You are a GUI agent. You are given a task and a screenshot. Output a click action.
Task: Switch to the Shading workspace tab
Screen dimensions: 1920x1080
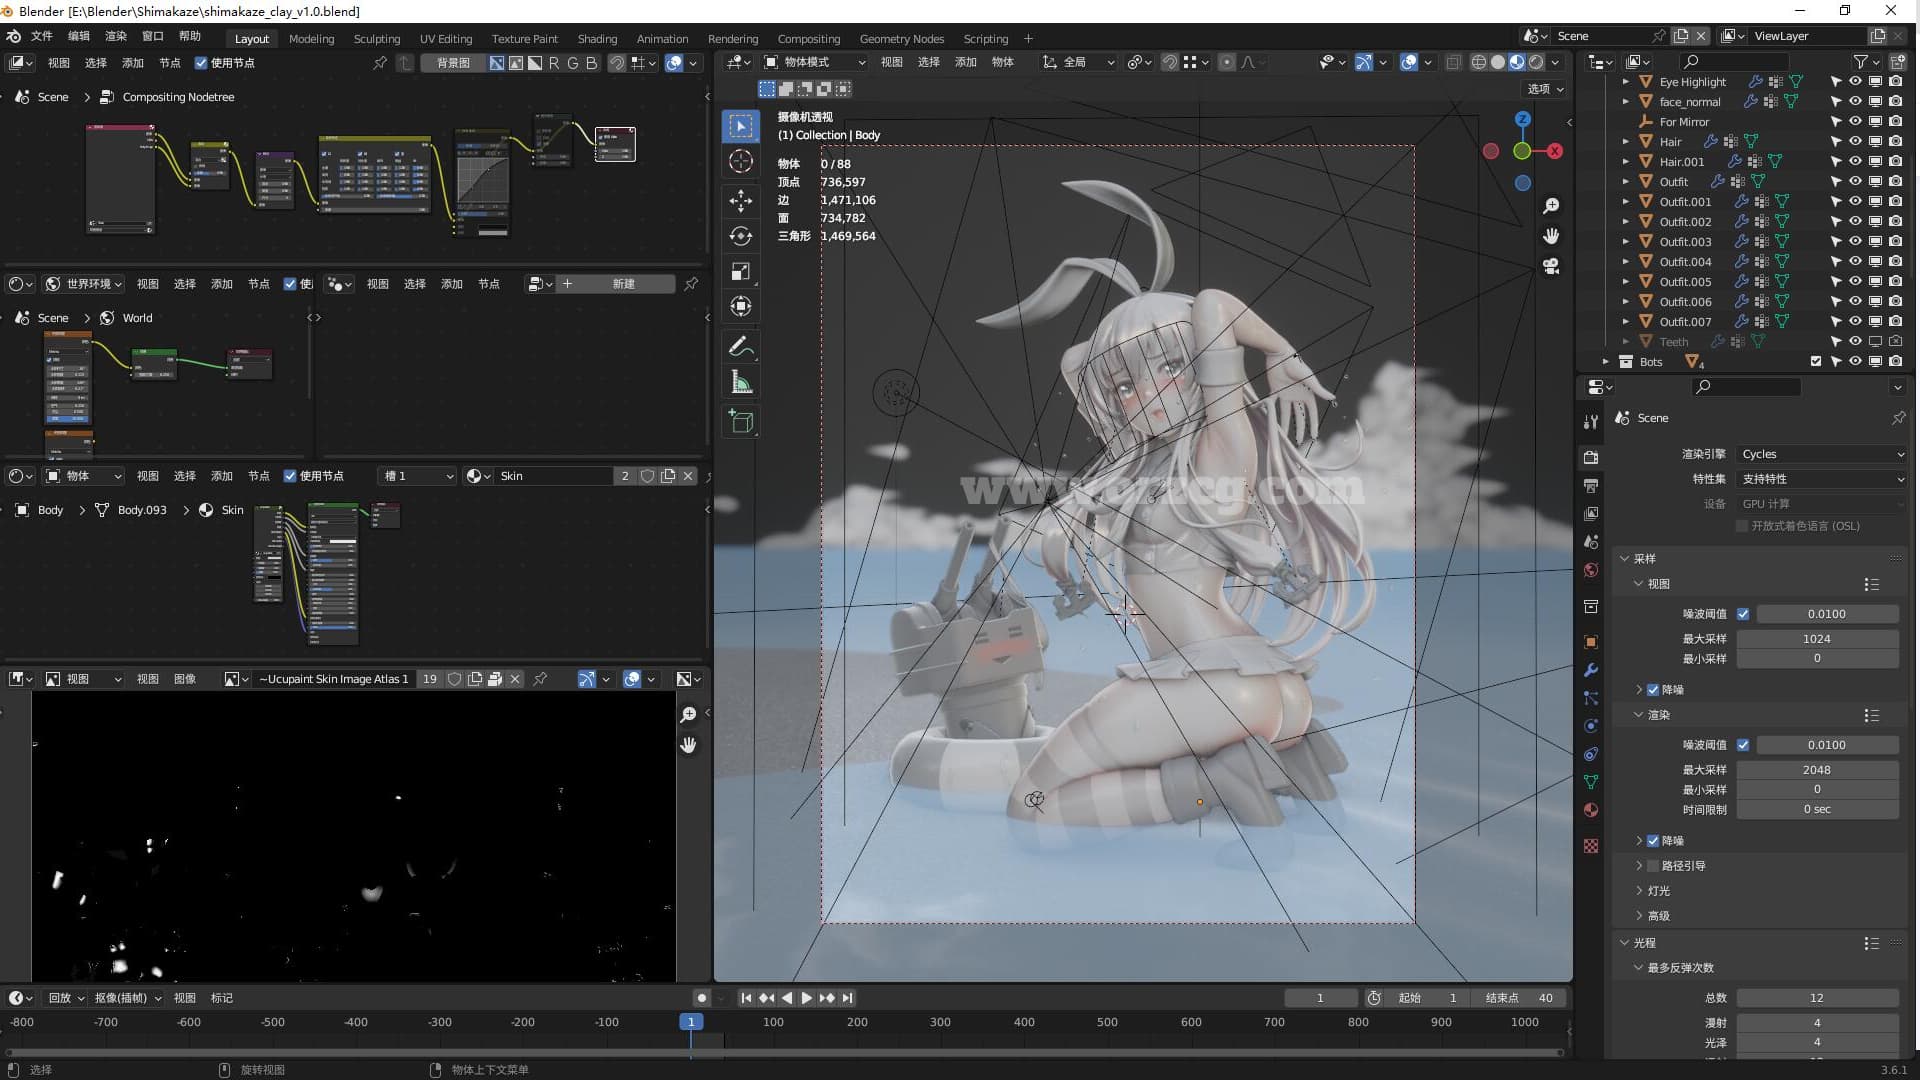tap(597, 39)
